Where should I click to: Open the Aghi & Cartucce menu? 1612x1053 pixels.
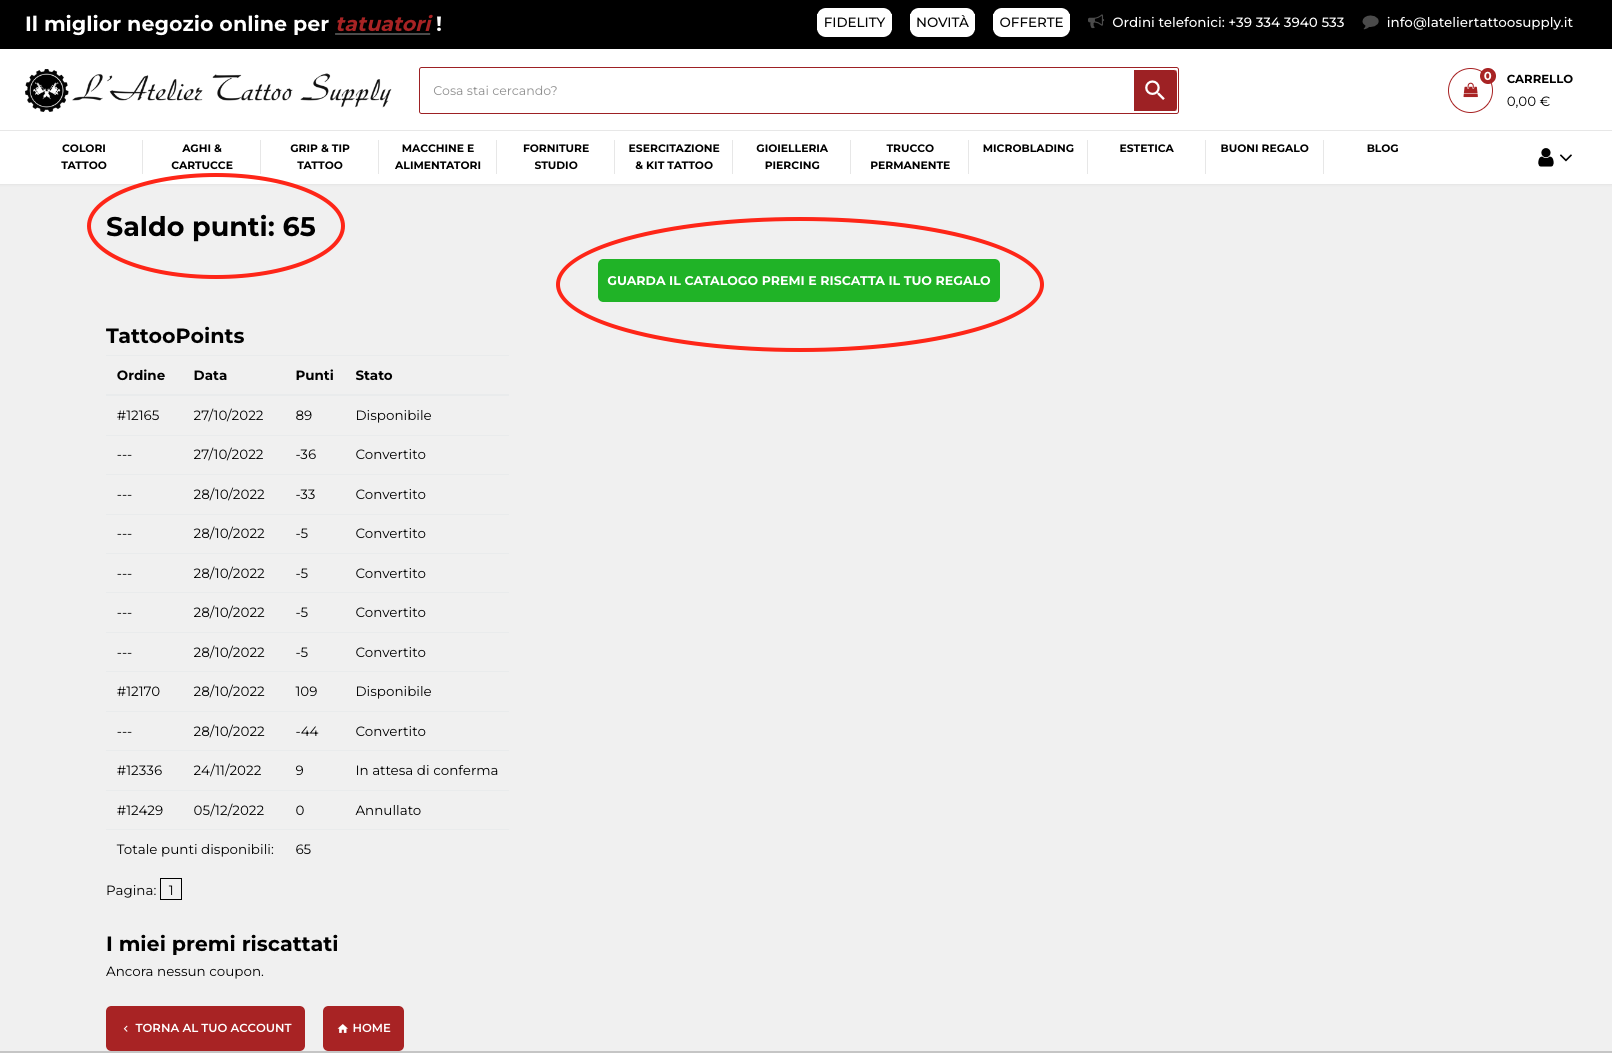tap(202, 157)
